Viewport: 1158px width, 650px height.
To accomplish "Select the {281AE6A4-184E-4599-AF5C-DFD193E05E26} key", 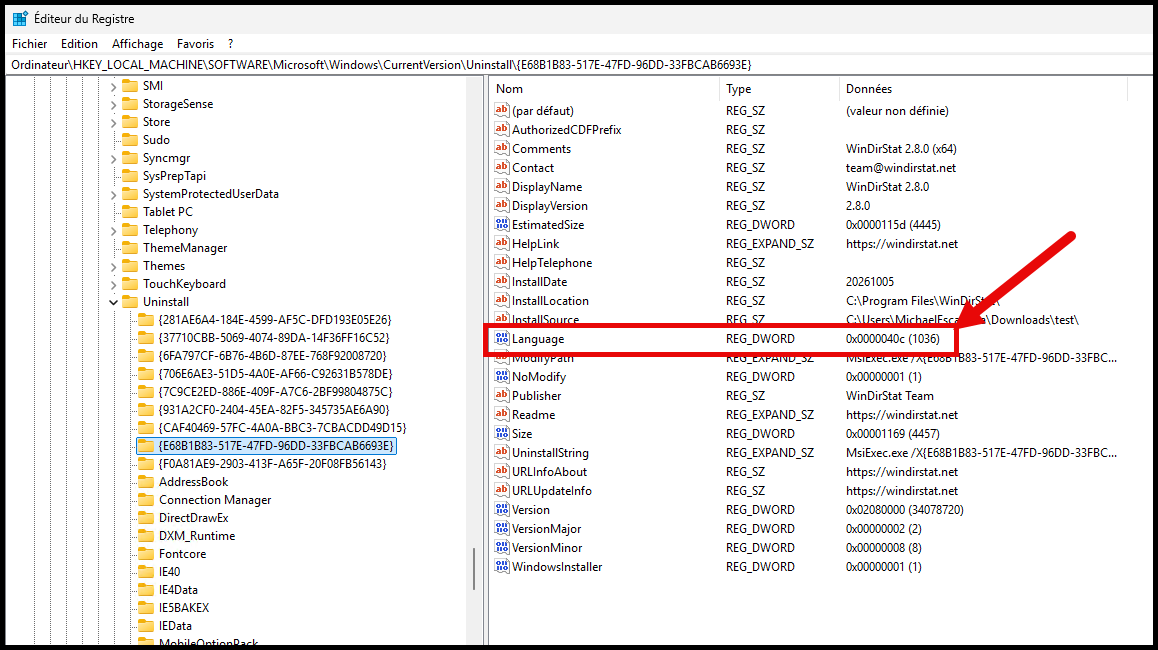I will tap(275, 320).
